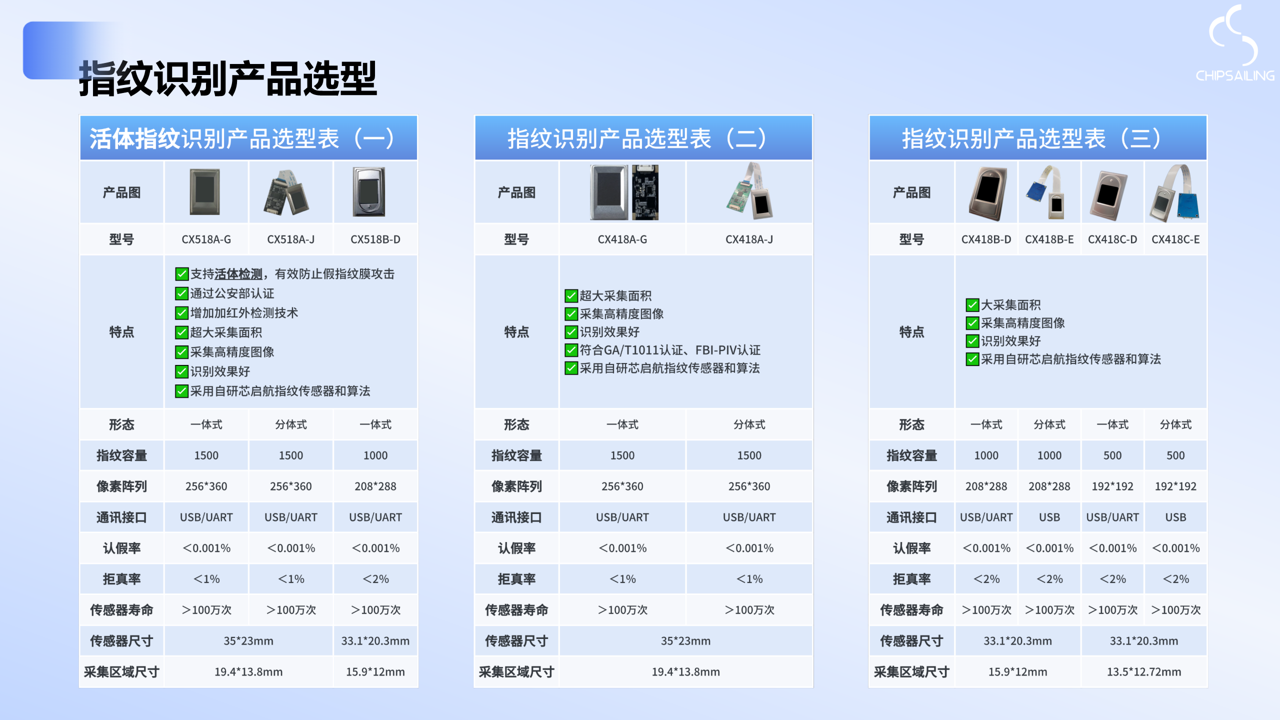Click the check beside 采用自研芯启航 in table (三)
The image size is (1280, 720).
pos(972,359)
